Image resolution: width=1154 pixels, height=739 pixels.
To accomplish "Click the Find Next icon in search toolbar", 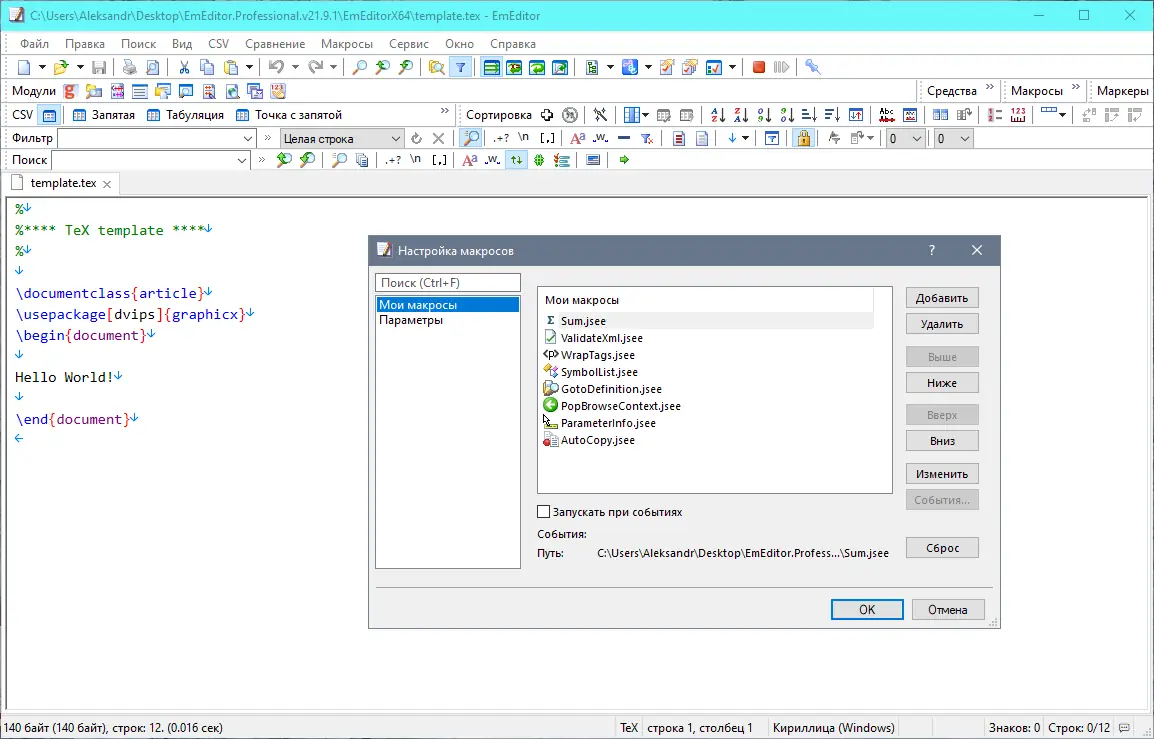I will (308, 160).
